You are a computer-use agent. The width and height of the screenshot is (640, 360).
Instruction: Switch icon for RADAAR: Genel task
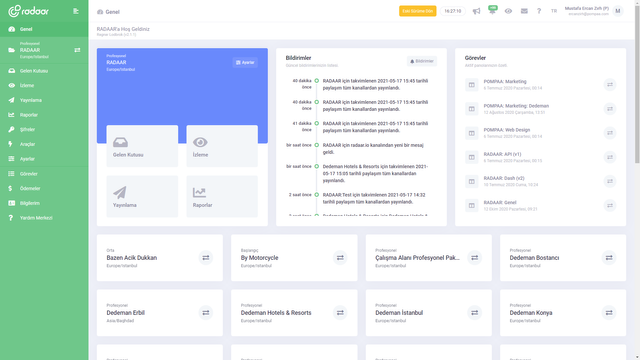click(610, 205)
